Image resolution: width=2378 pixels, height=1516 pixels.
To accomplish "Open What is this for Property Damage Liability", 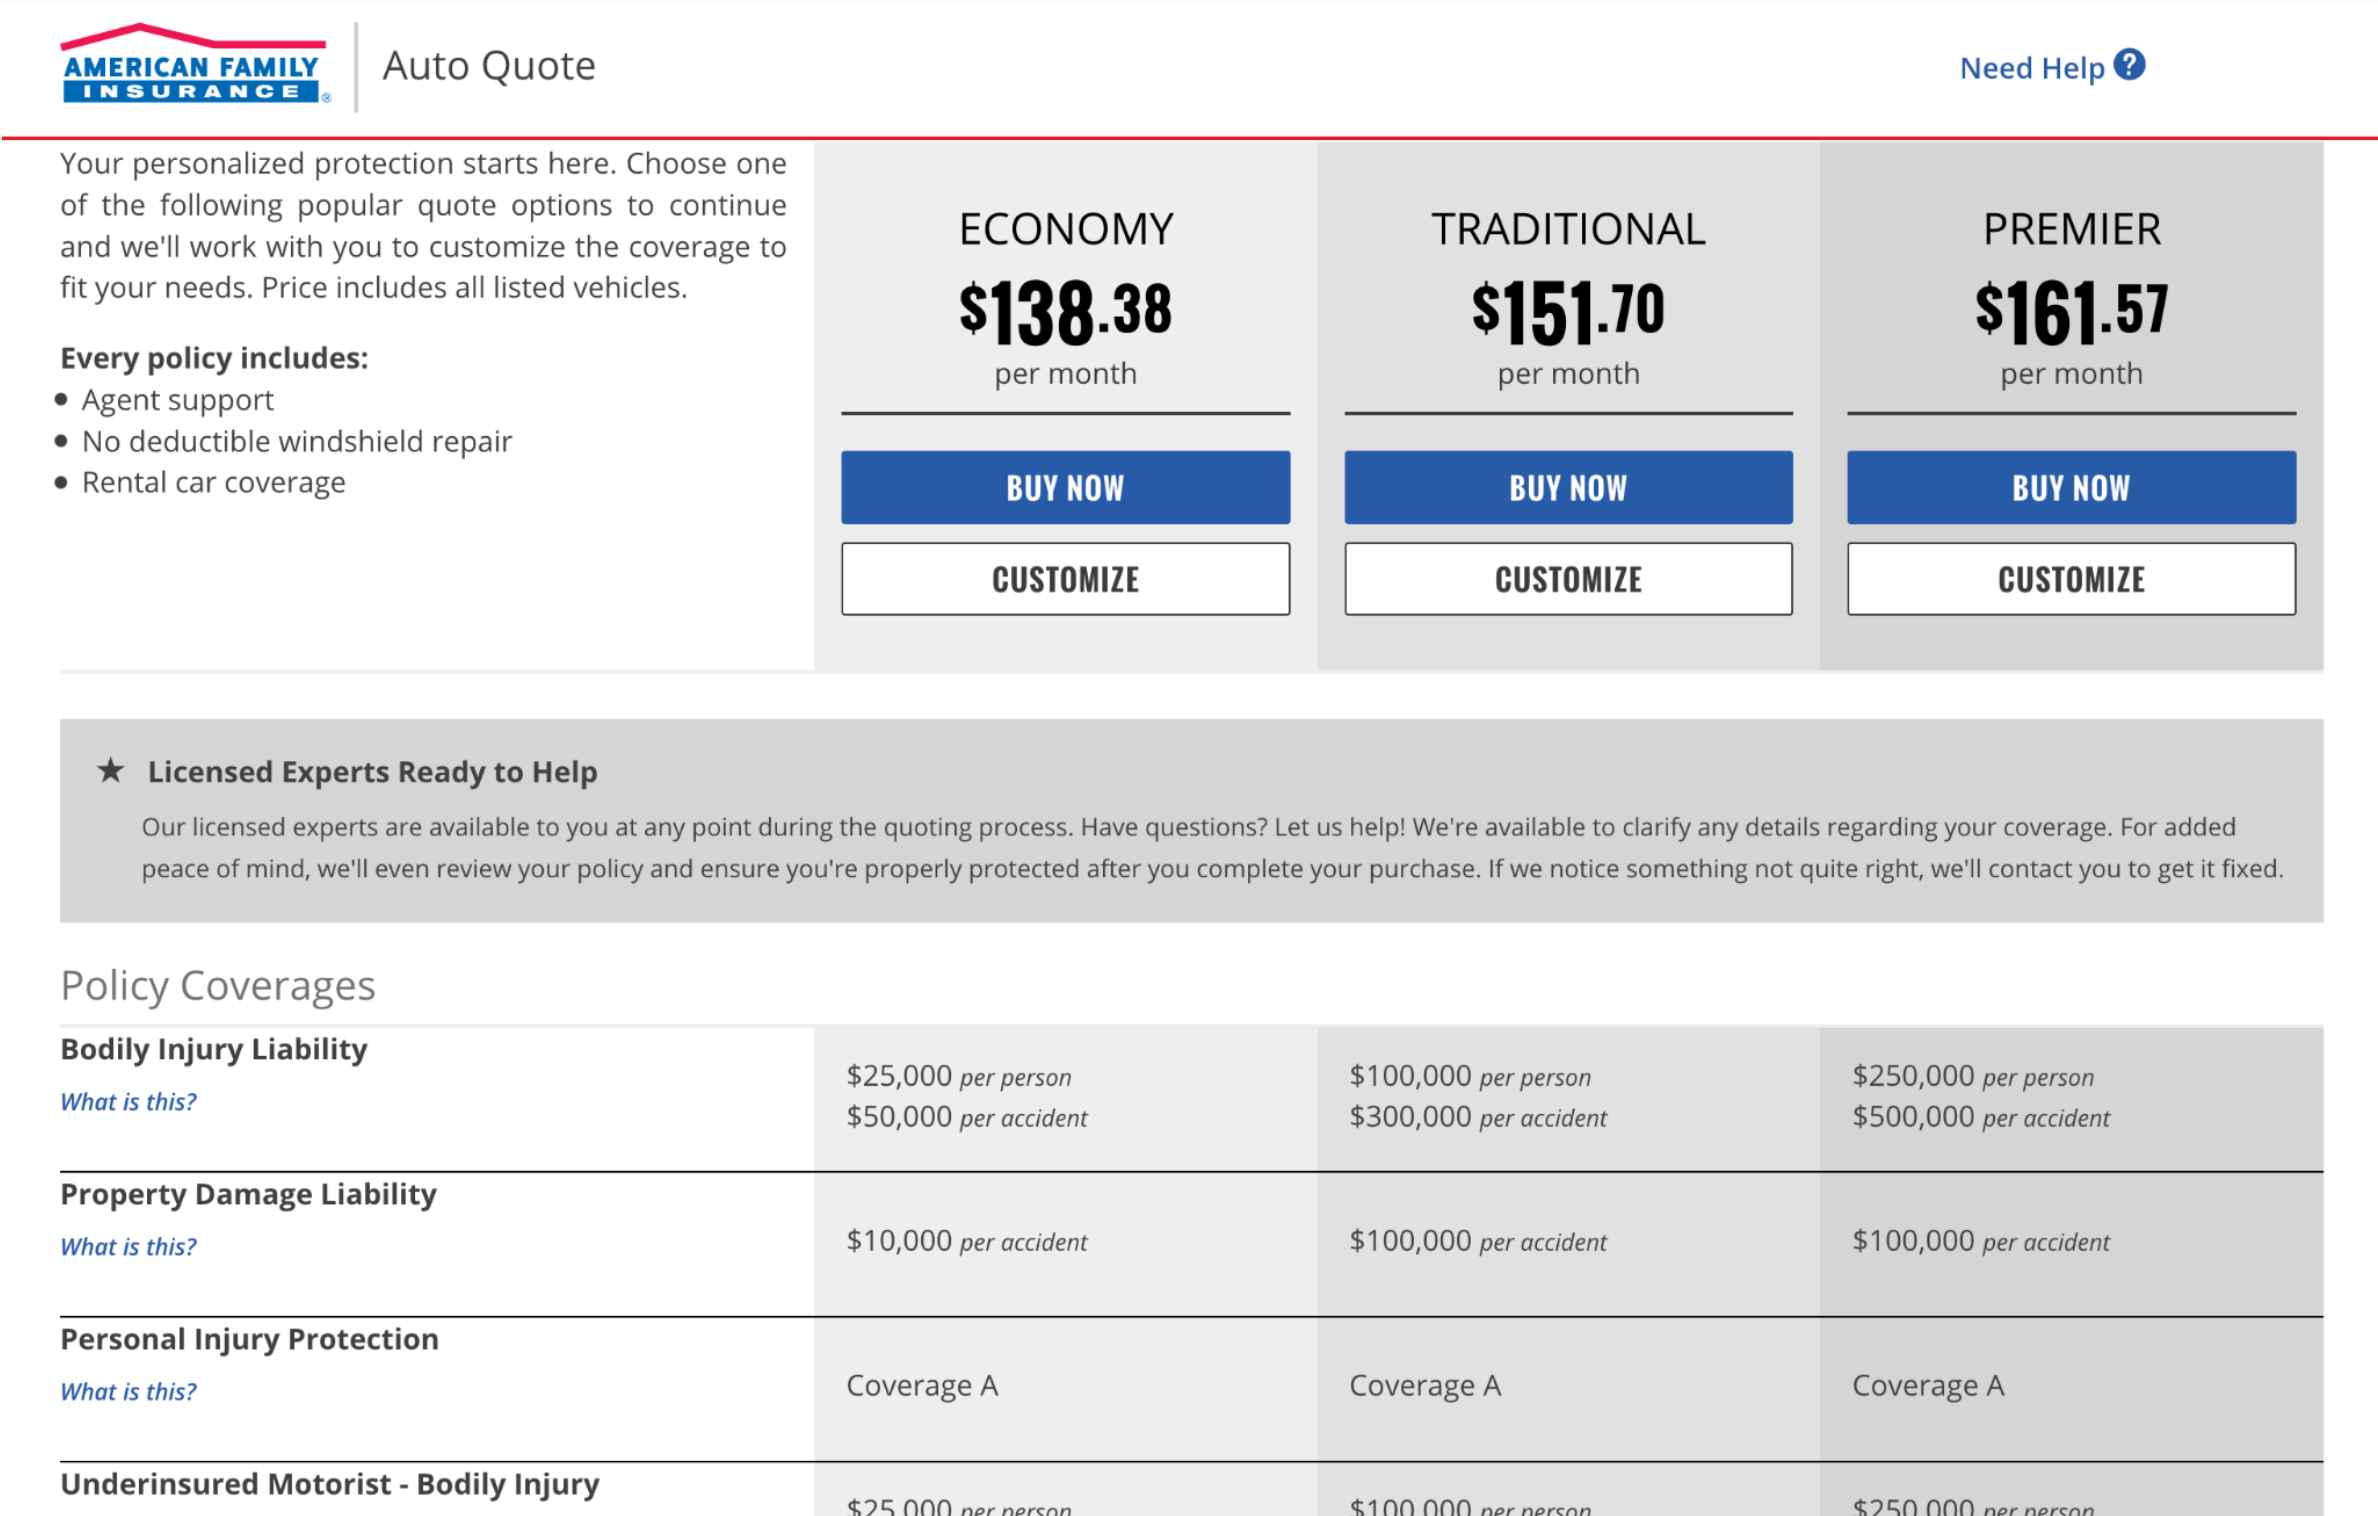I will click(x=128, y=1246).
